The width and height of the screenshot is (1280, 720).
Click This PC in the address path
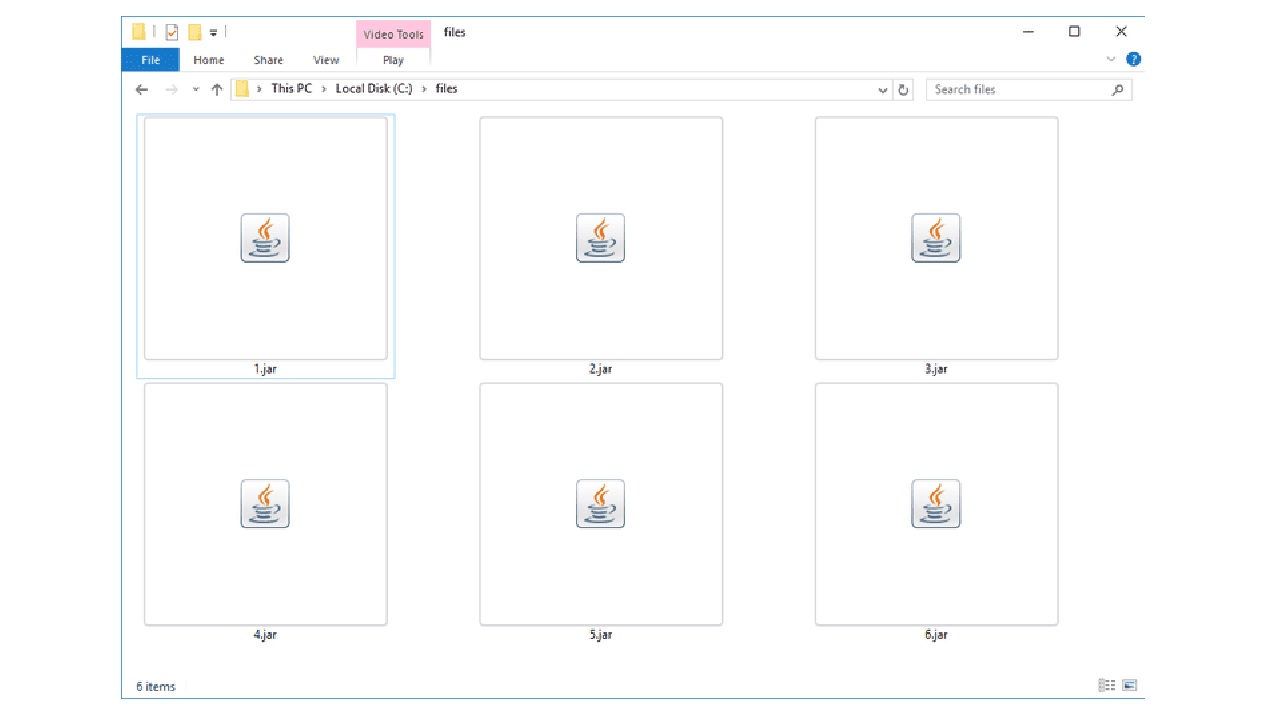[291, 89]
